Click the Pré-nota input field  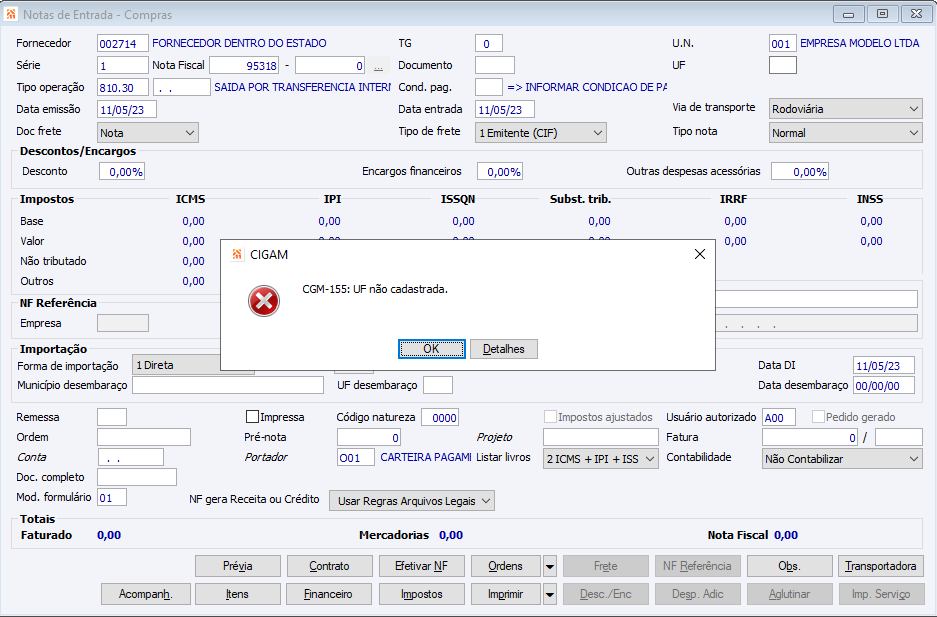(369, 437)
